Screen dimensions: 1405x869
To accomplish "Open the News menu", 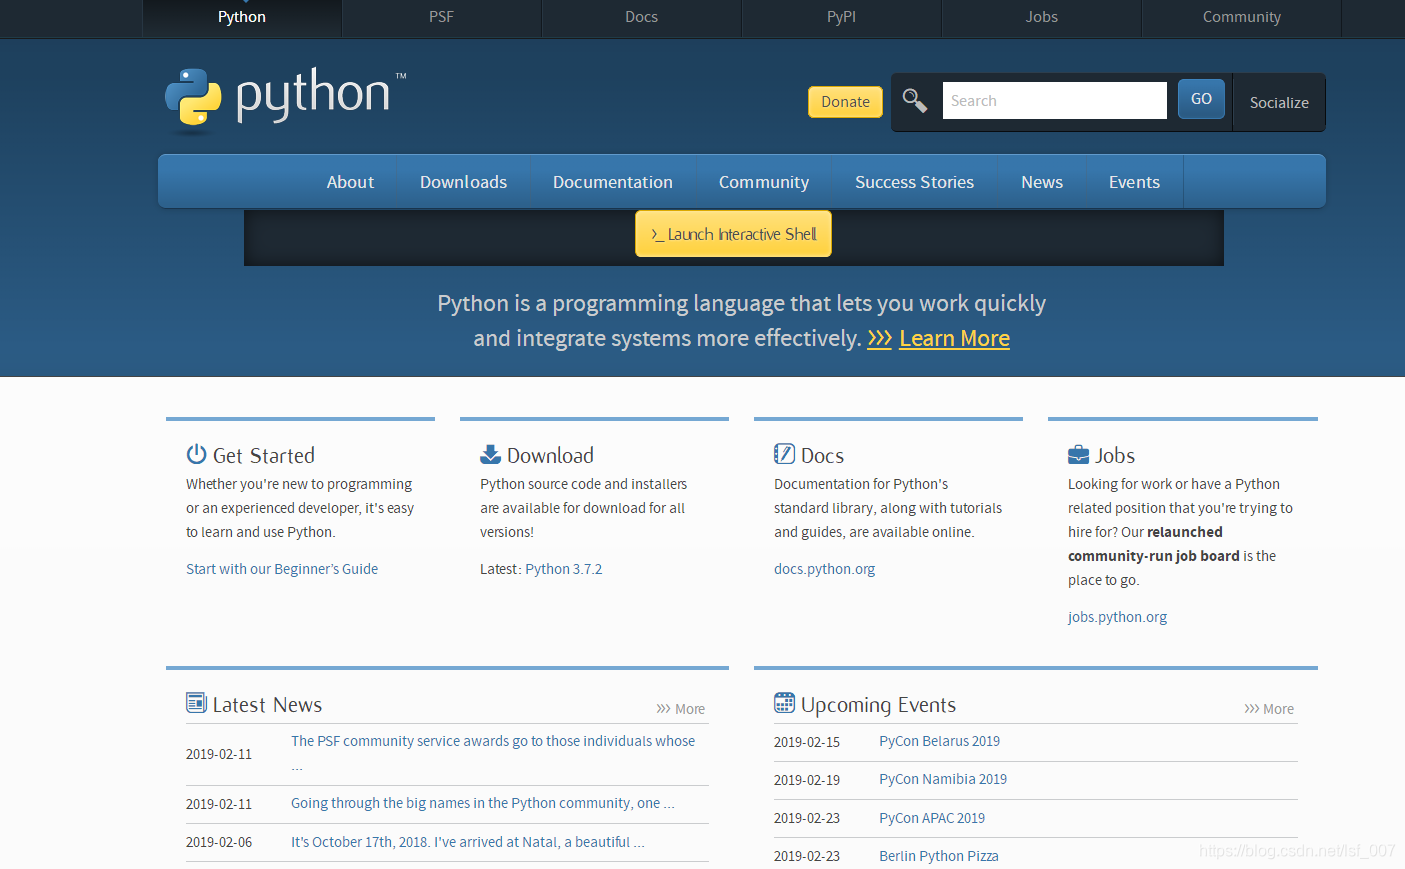I will tap(1042, 182).
